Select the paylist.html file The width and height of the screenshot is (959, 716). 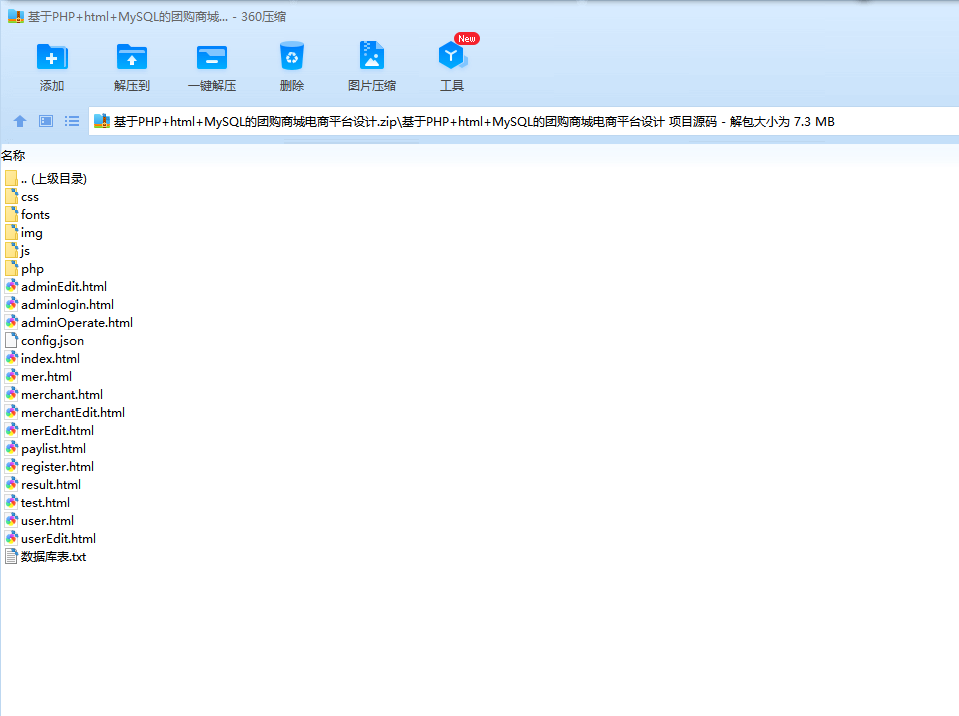45,449
